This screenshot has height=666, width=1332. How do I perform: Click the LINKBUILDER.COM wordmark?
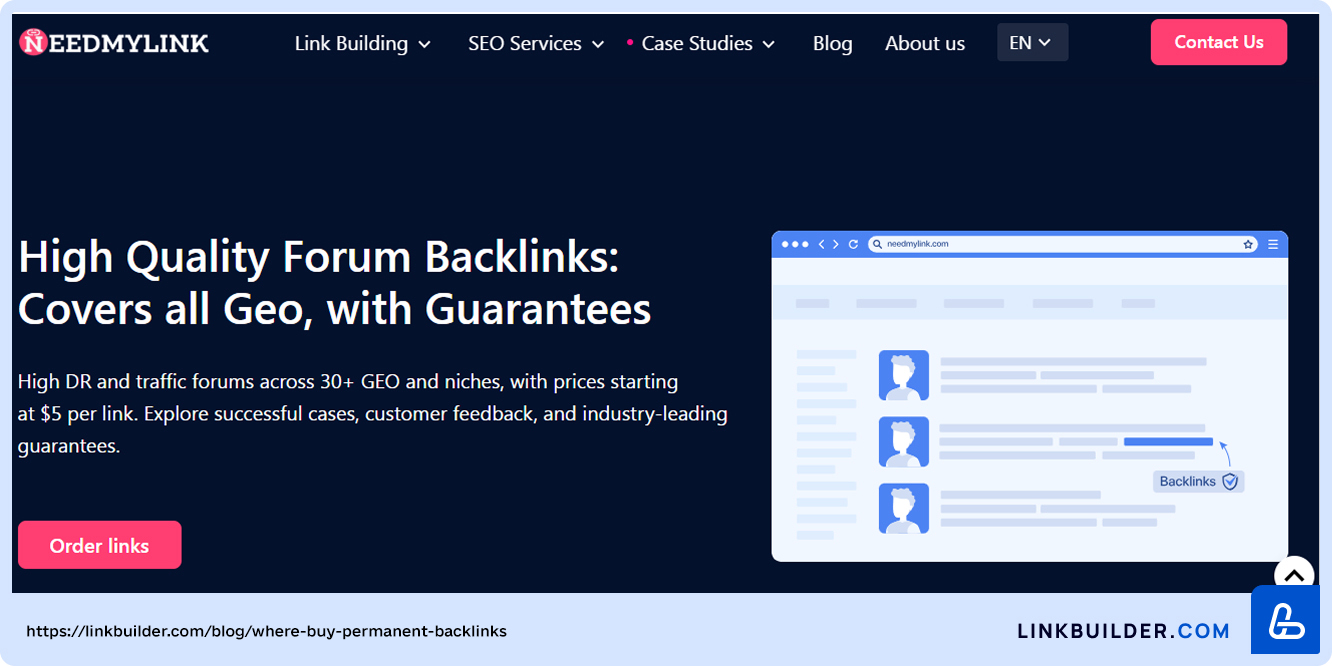click(1123, 631)
